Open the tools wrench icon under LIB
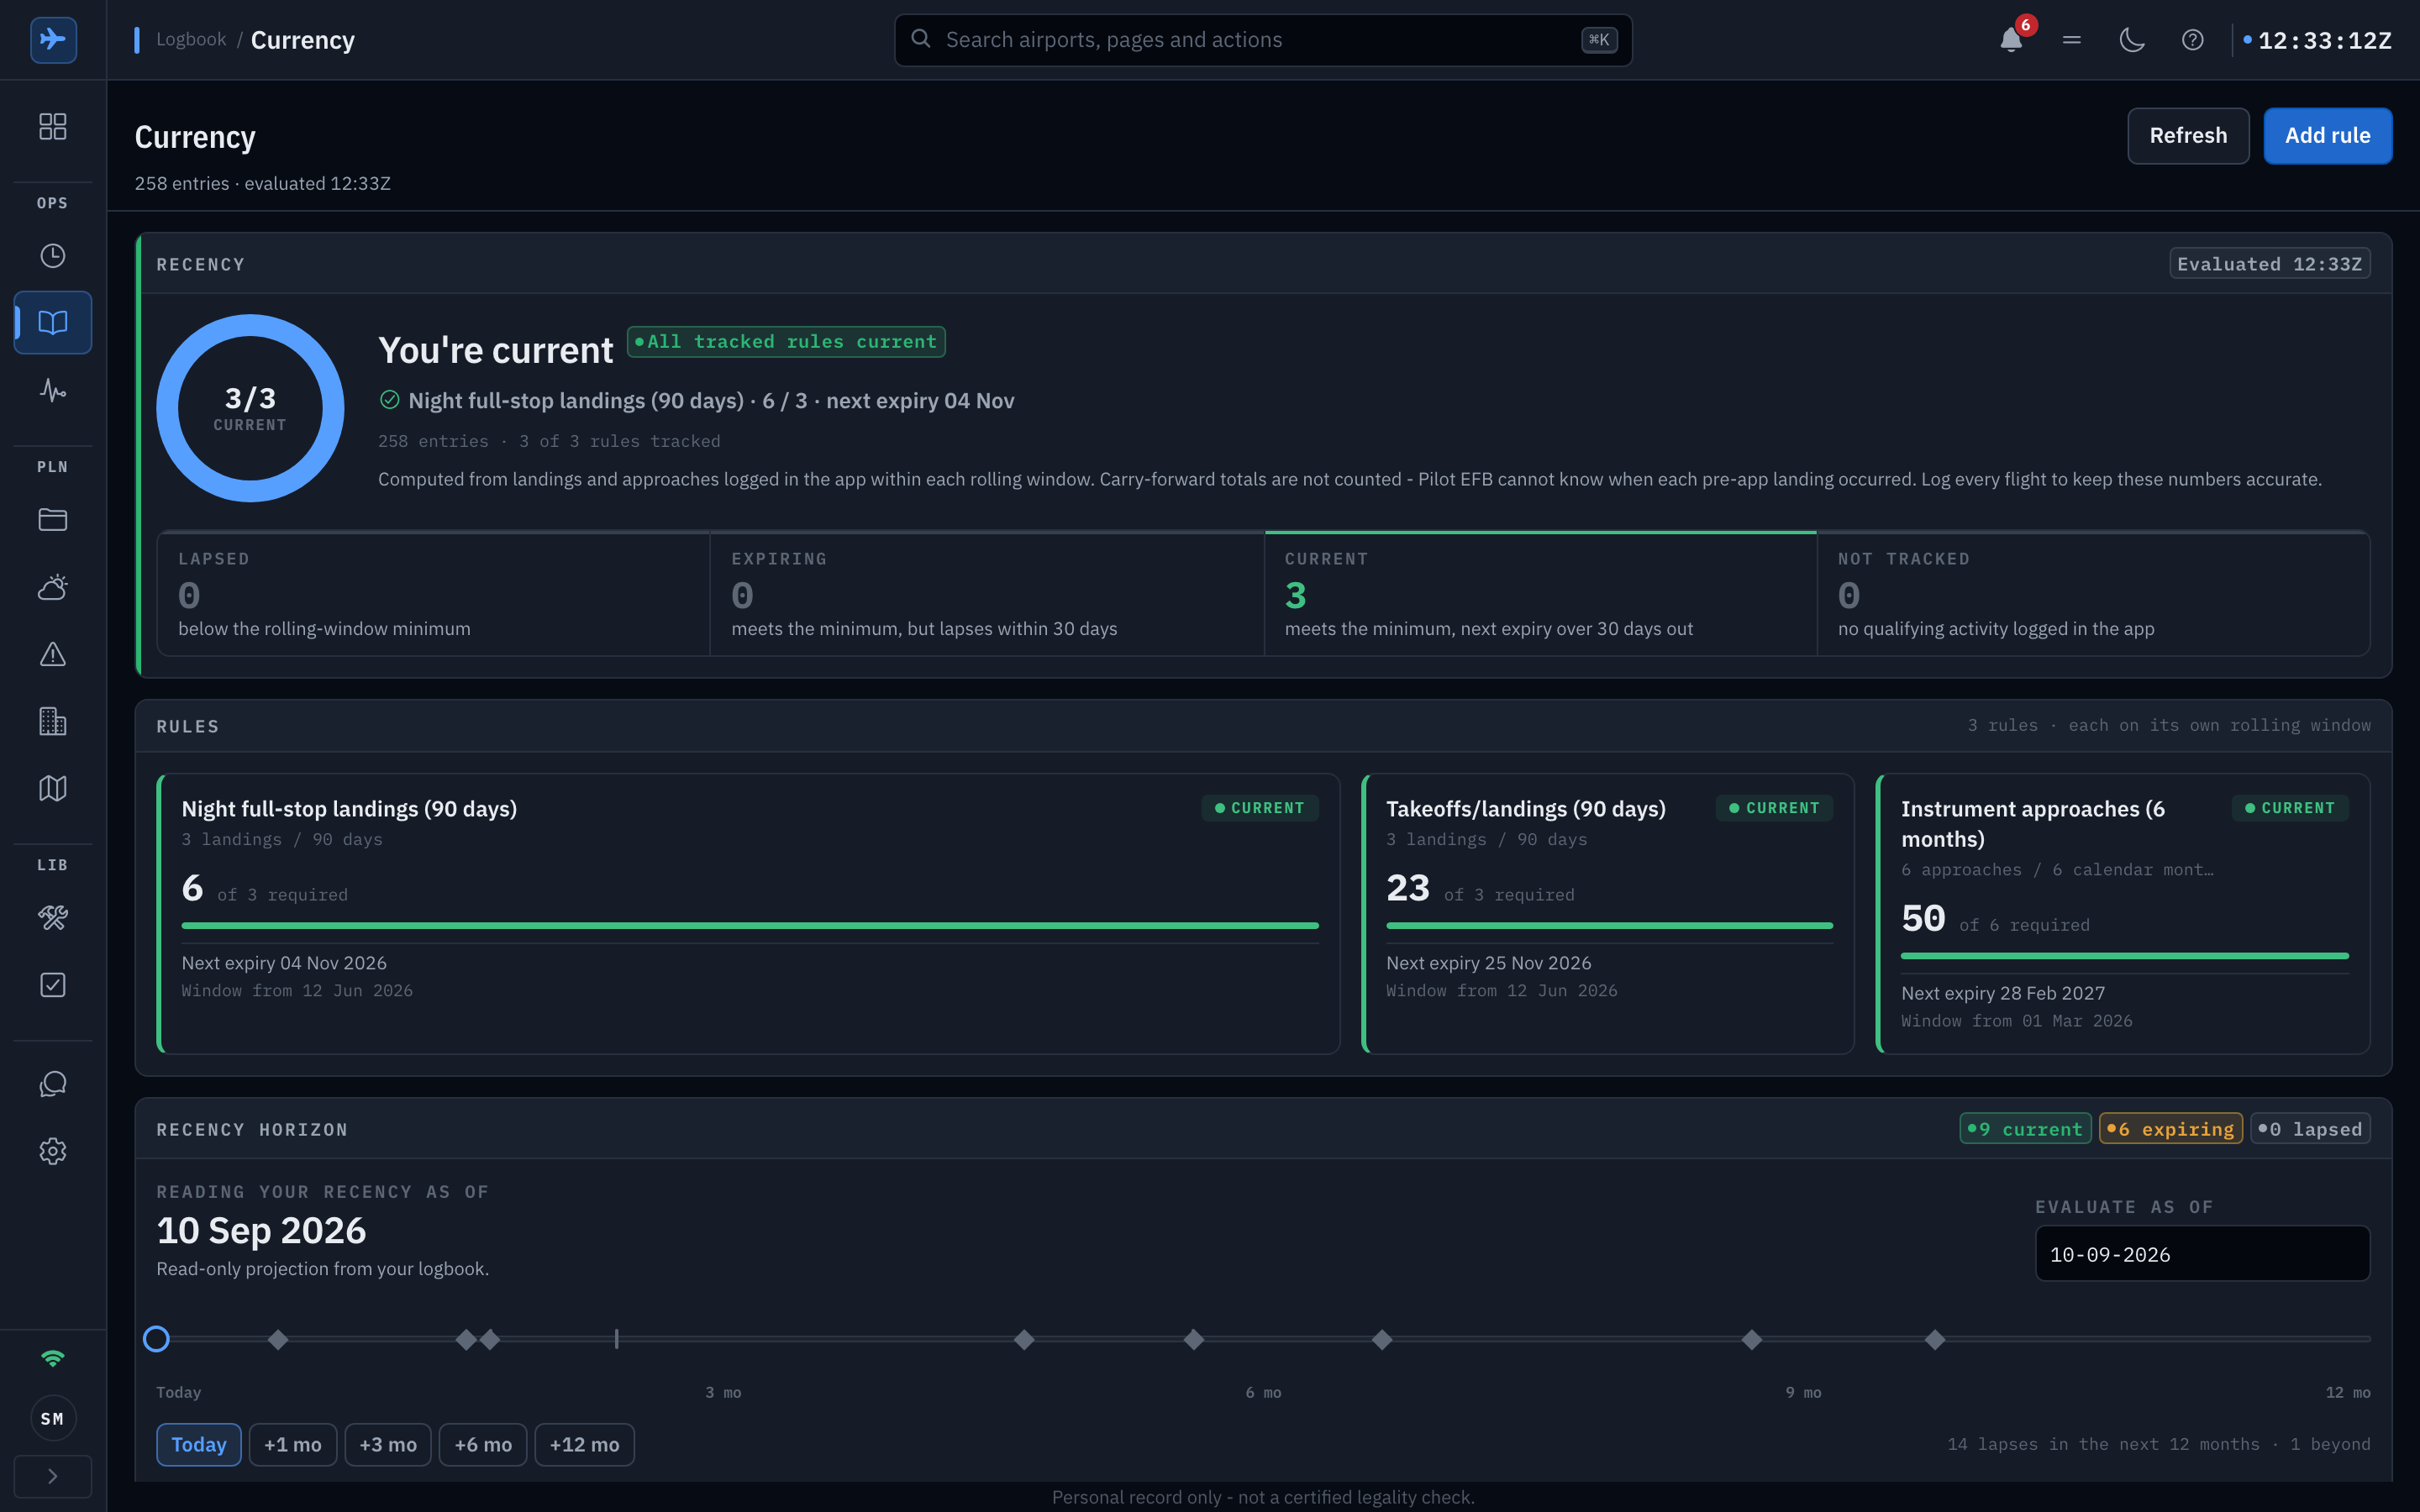The image size is (2420, 1512). [53, 918]
